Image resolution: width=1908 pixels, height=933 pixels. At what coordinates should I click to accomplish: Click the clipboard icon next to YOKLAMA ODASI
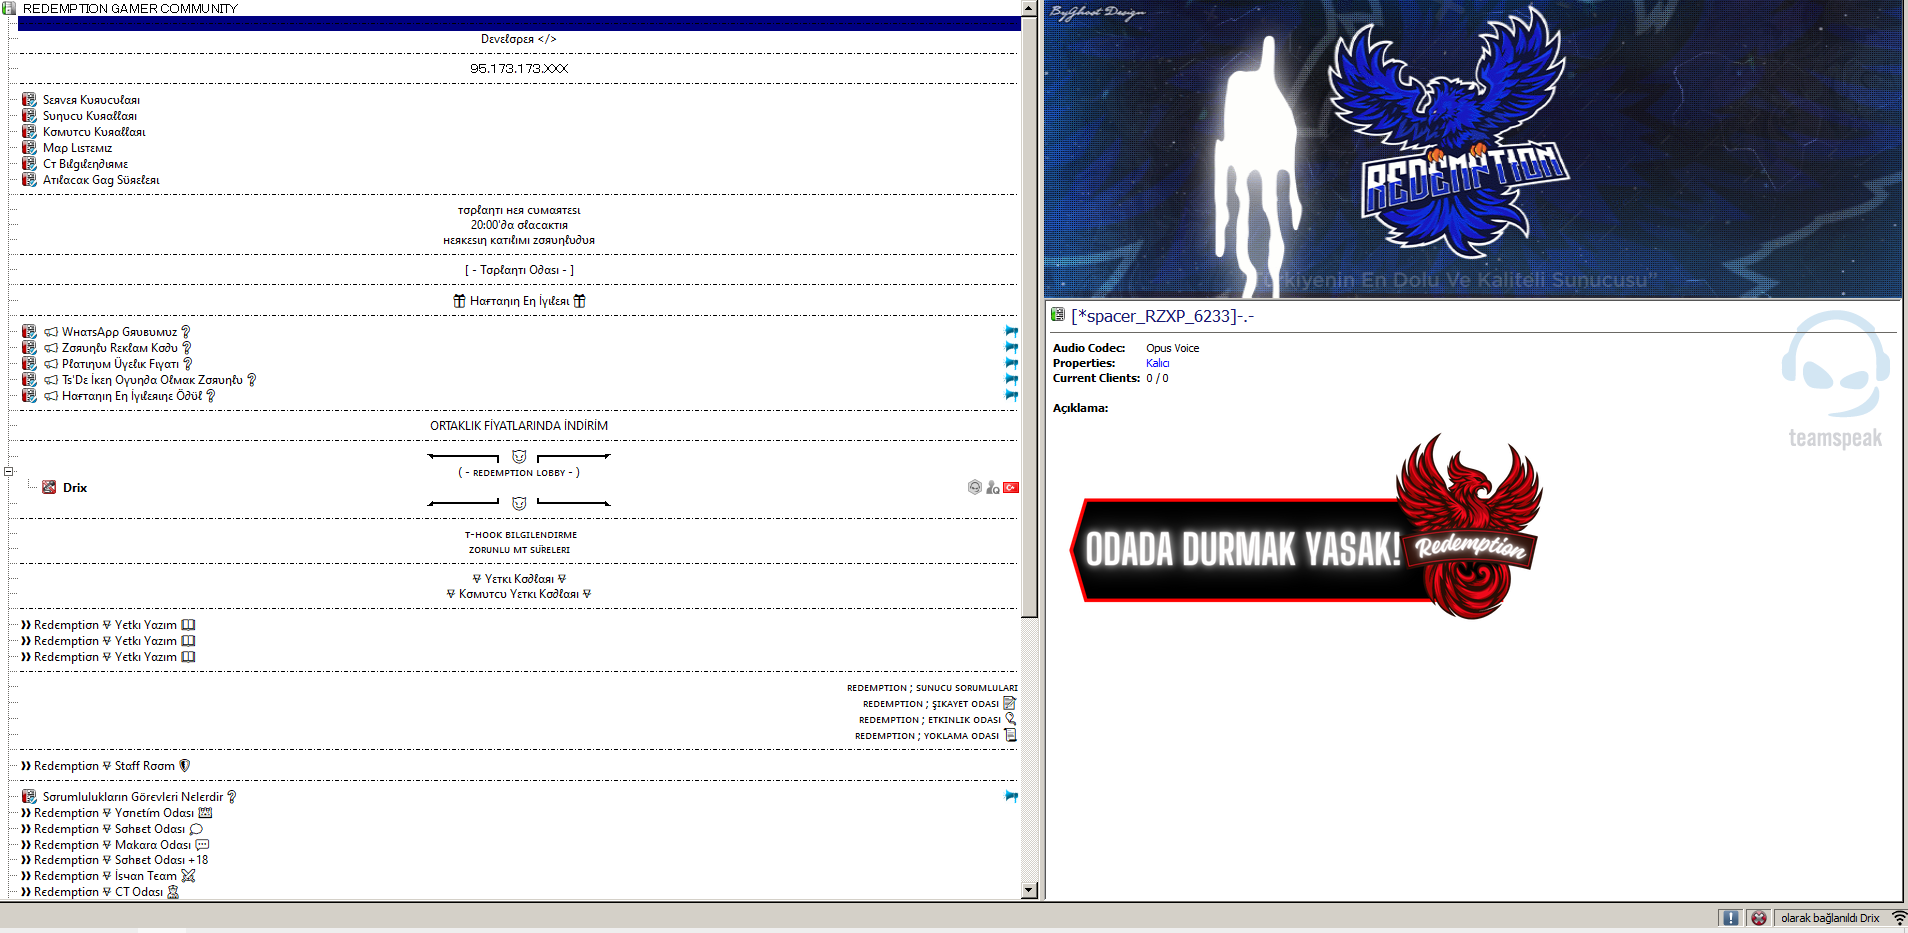tap(1011, 735)
